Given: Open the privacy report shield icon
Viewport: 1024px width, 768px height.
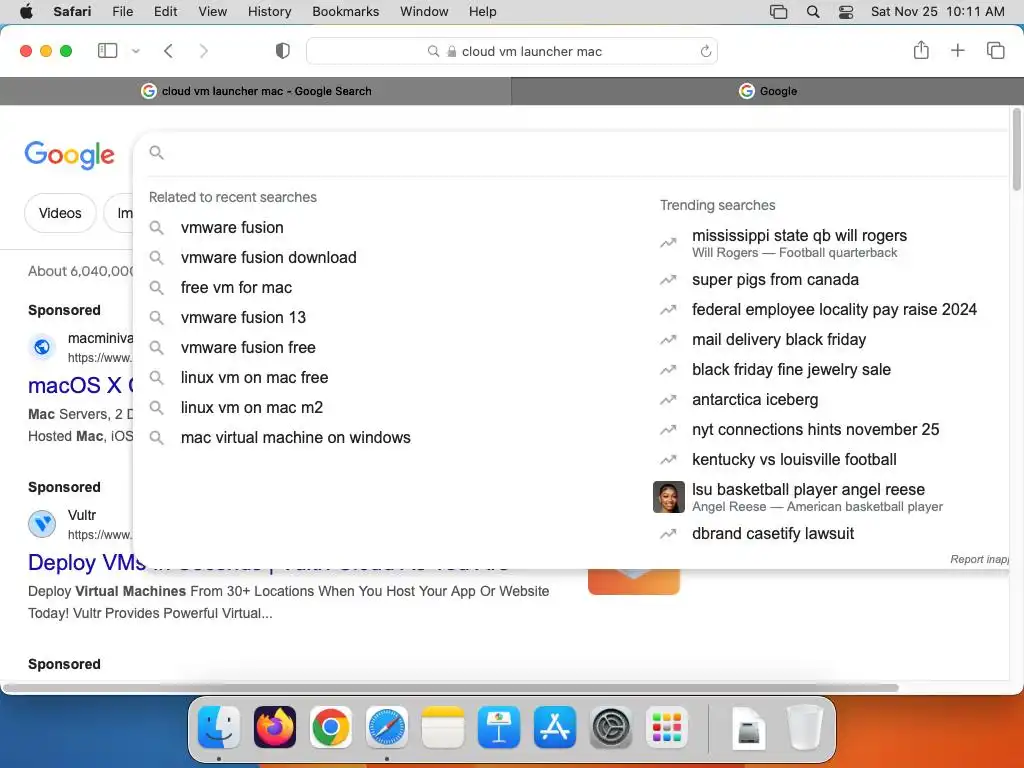Looking at the screenshot, I should (x=283, y=51).
